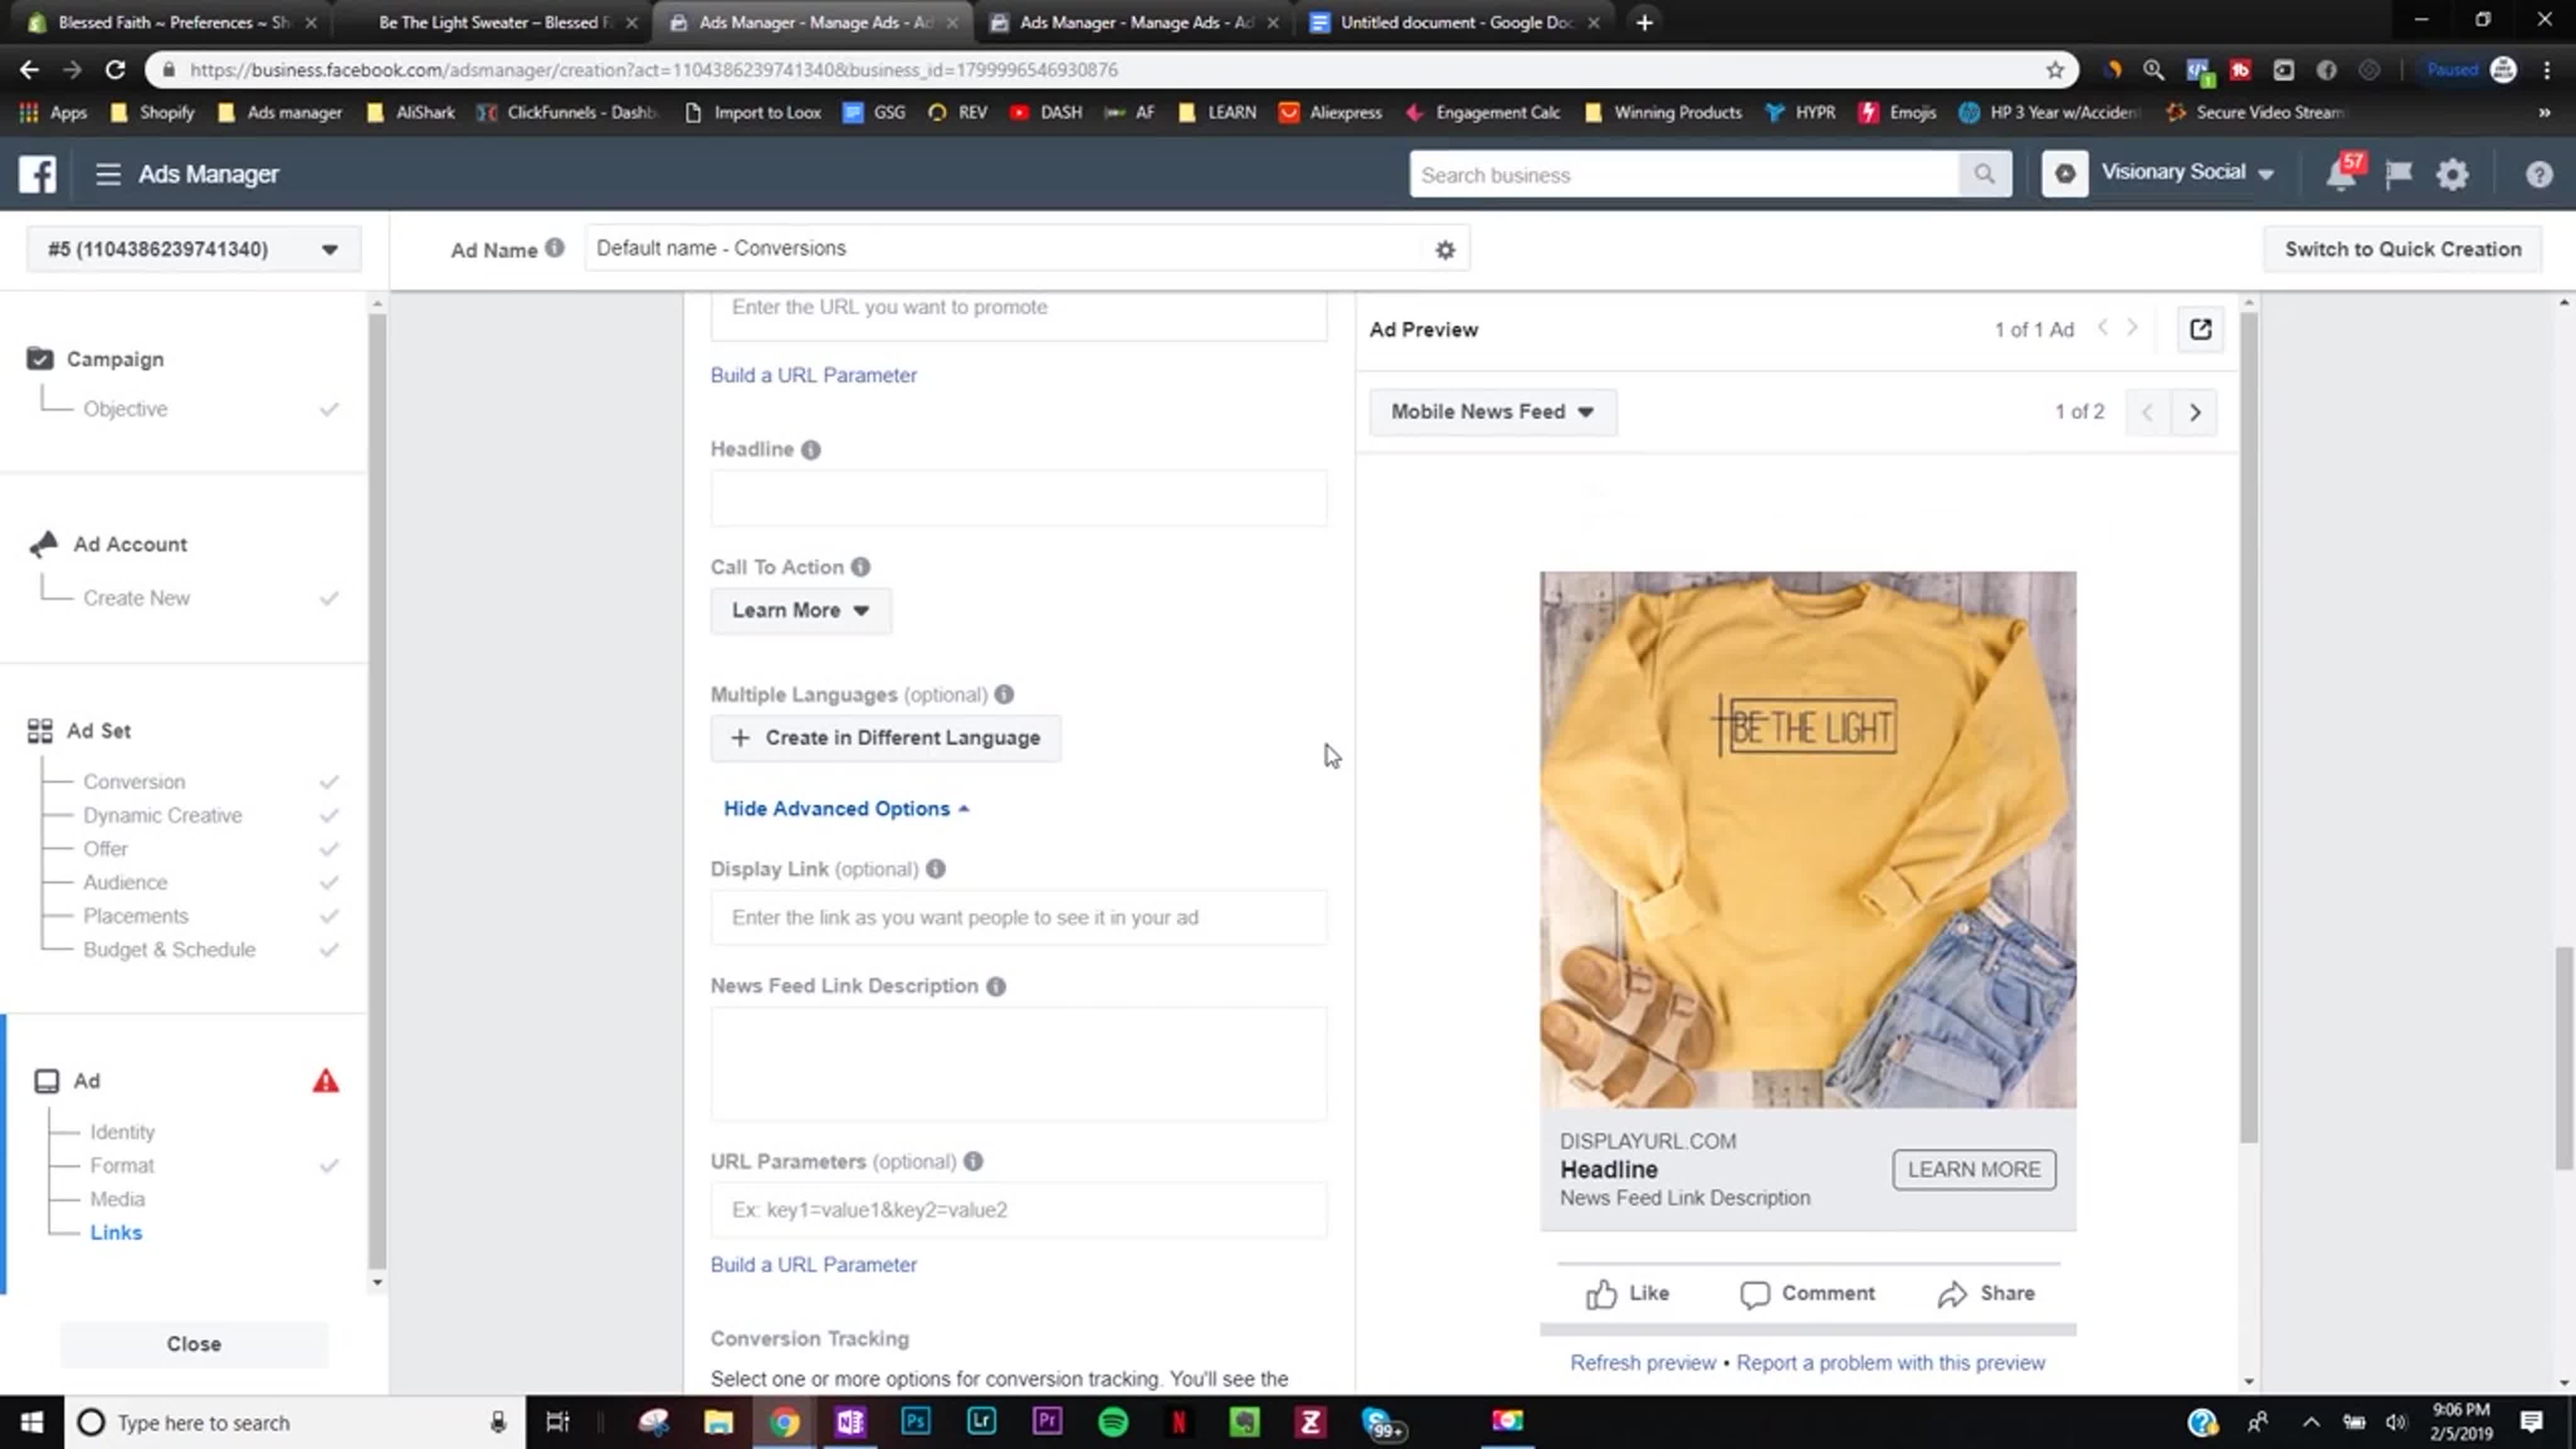The width and height of the screenshot is (2576, 1449).
Task: Click Report a problem with this preview
Action: point(1890,1362)
